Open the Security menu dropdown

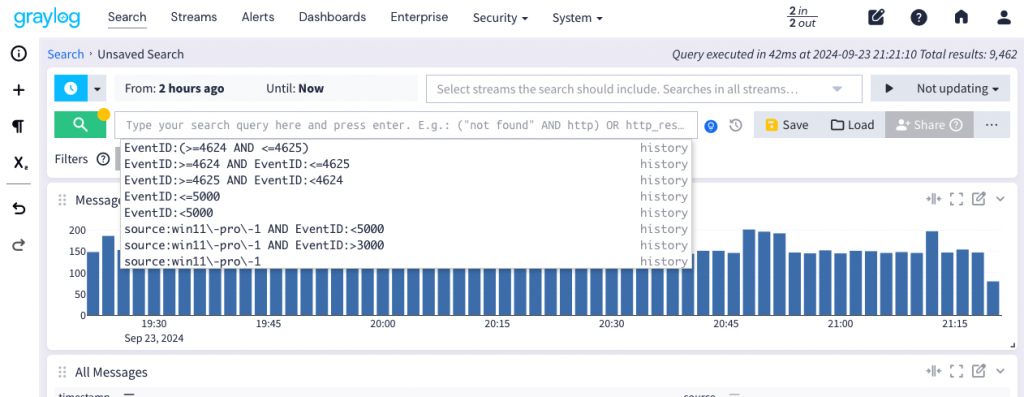[500, 18]
